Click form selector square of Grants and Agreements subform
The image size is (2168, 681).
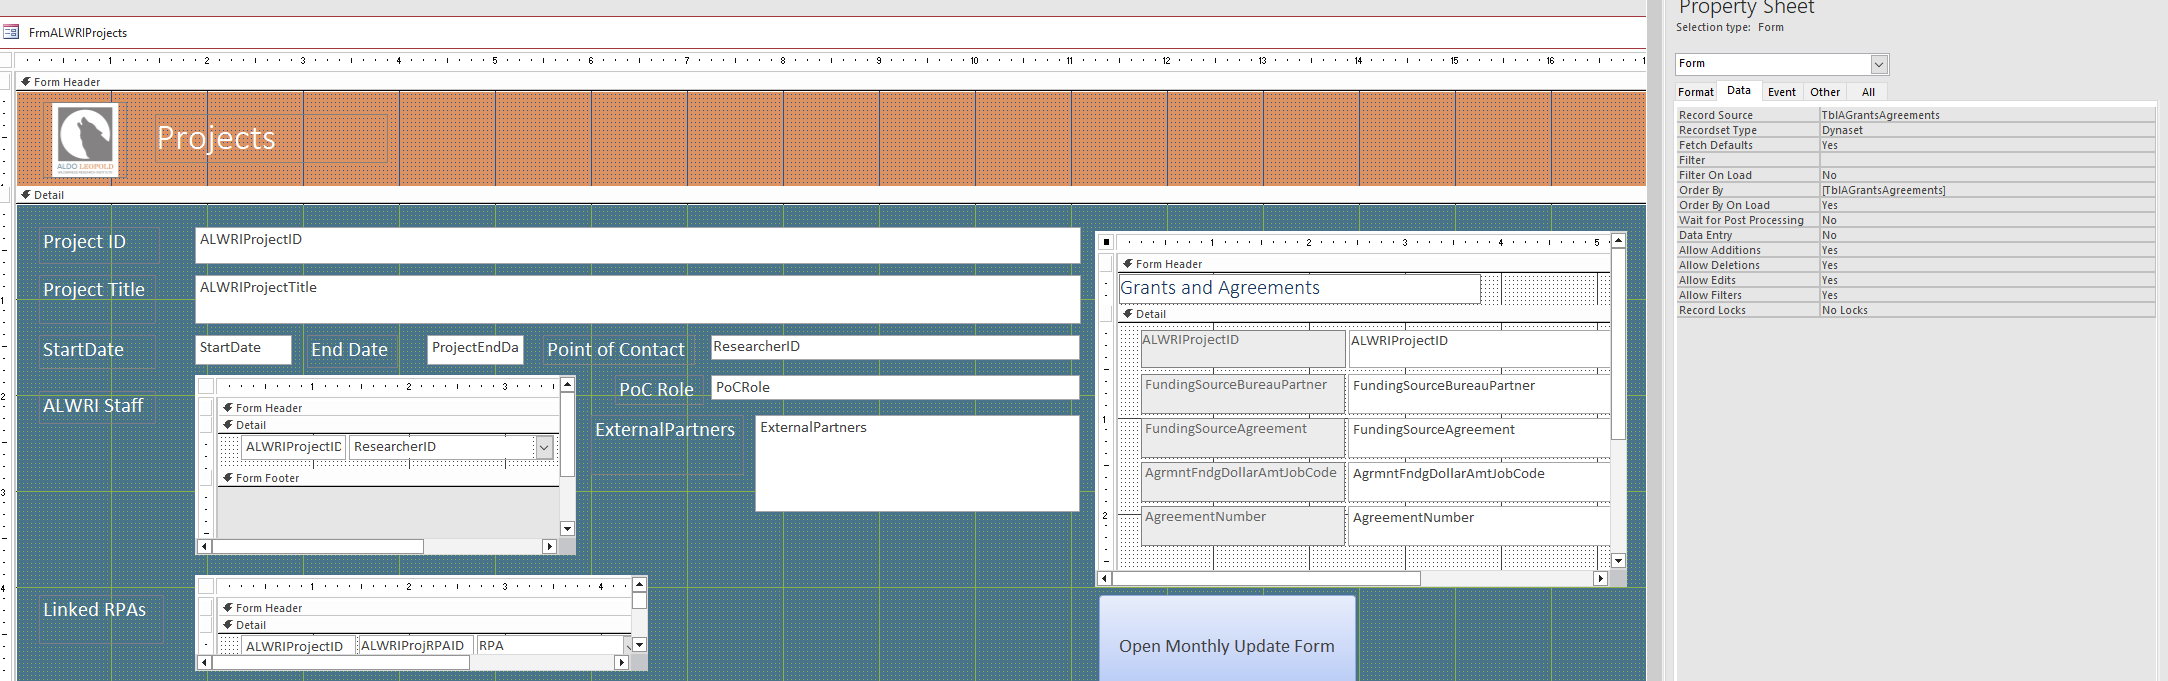point(1106,242)
